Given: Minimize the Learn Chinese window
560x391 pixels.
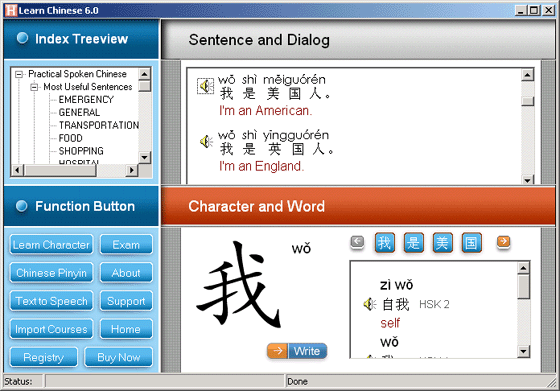Looking at the screenshot, I should 521,10.
